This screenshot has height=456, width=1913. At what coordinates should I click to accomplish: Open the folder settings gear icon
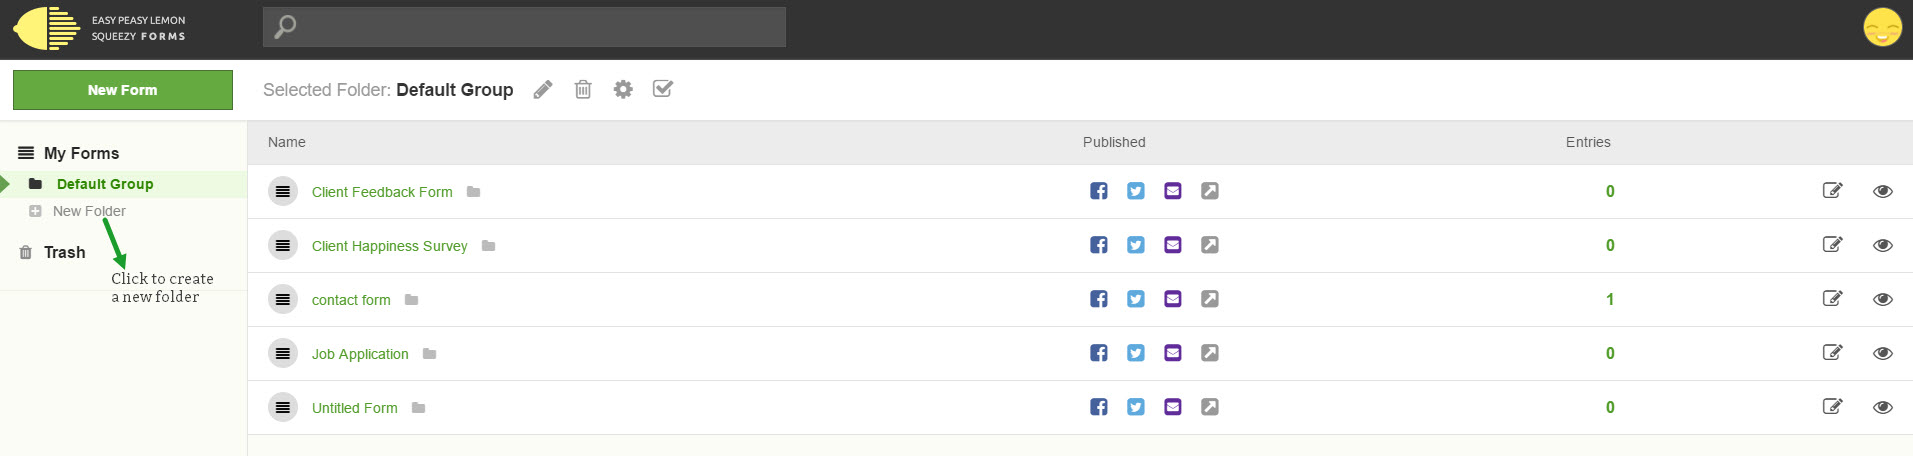tap(623, 90)
